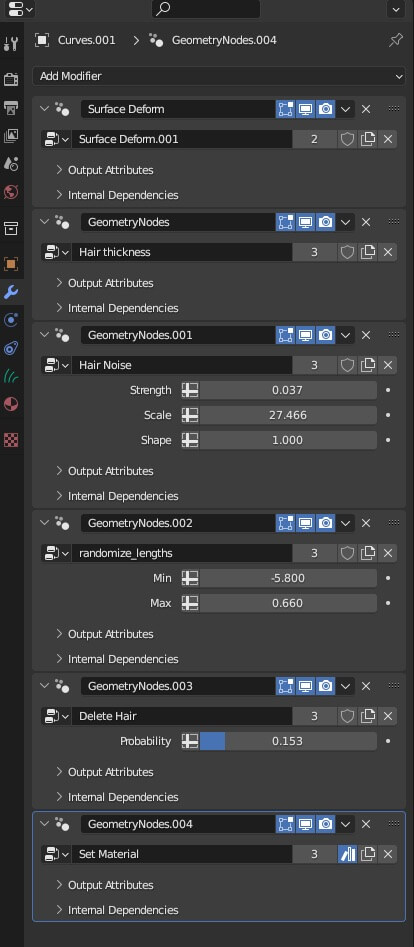Viewport: 414px width, 947px height.
Task: Adjust the Delete Hair Probability slider
Action: pyautogui.click(x=288, y=741)
